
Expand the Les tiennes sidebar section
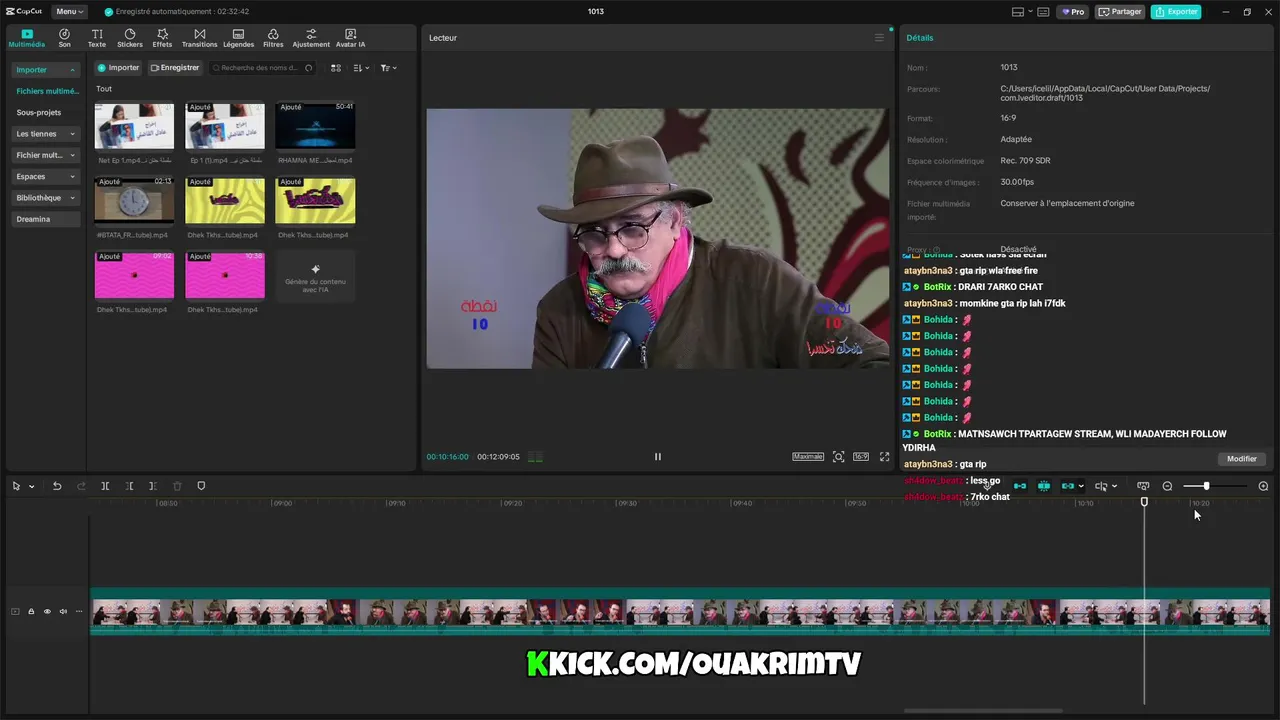(x=46, y=134)
